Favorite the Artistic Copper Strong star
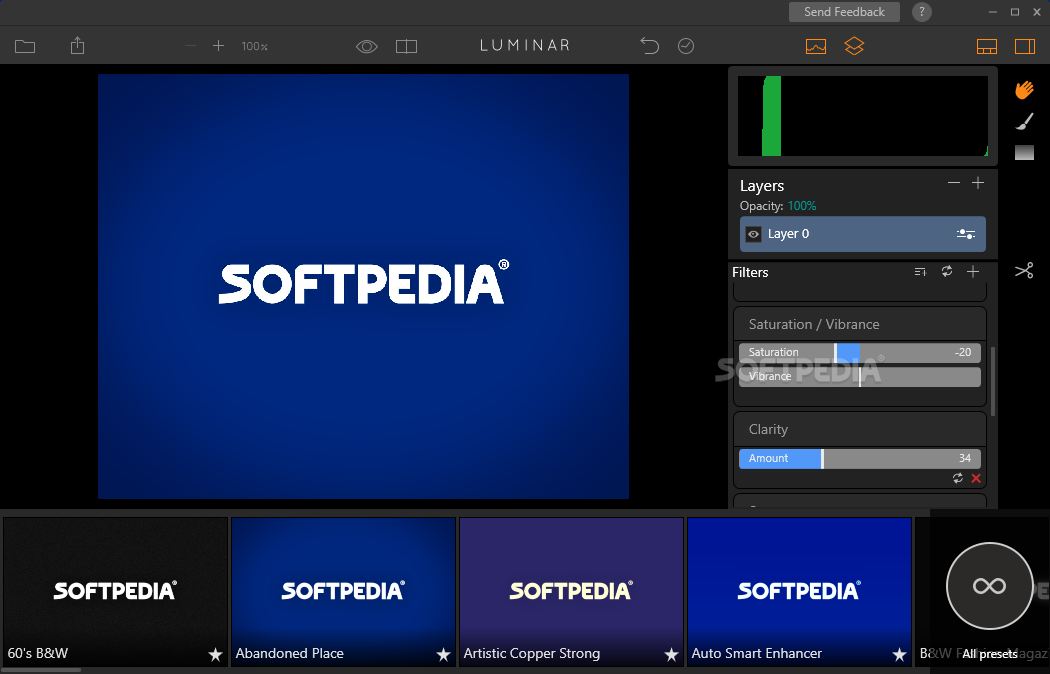 pyautogui.click(x=671, y=654)
